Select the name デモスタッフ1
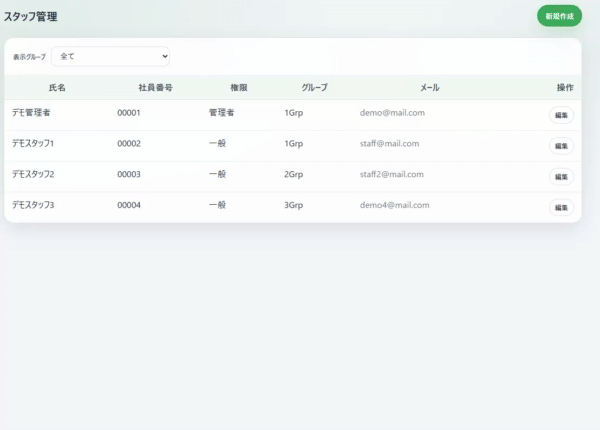Image resolution: width=600 pixels, height=430 pixels. [33, 143]
